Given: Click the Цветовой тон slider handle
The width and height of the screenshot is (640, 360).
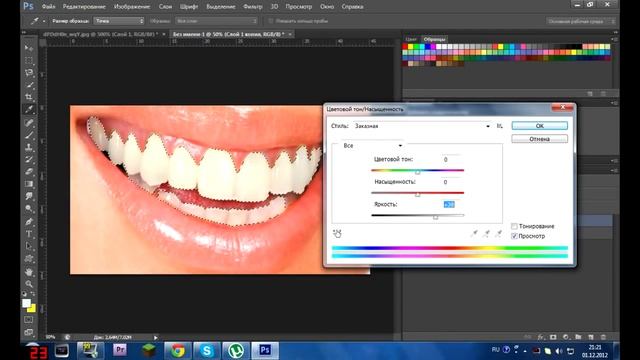Looking at the screenshot, I should pos(418,172).
